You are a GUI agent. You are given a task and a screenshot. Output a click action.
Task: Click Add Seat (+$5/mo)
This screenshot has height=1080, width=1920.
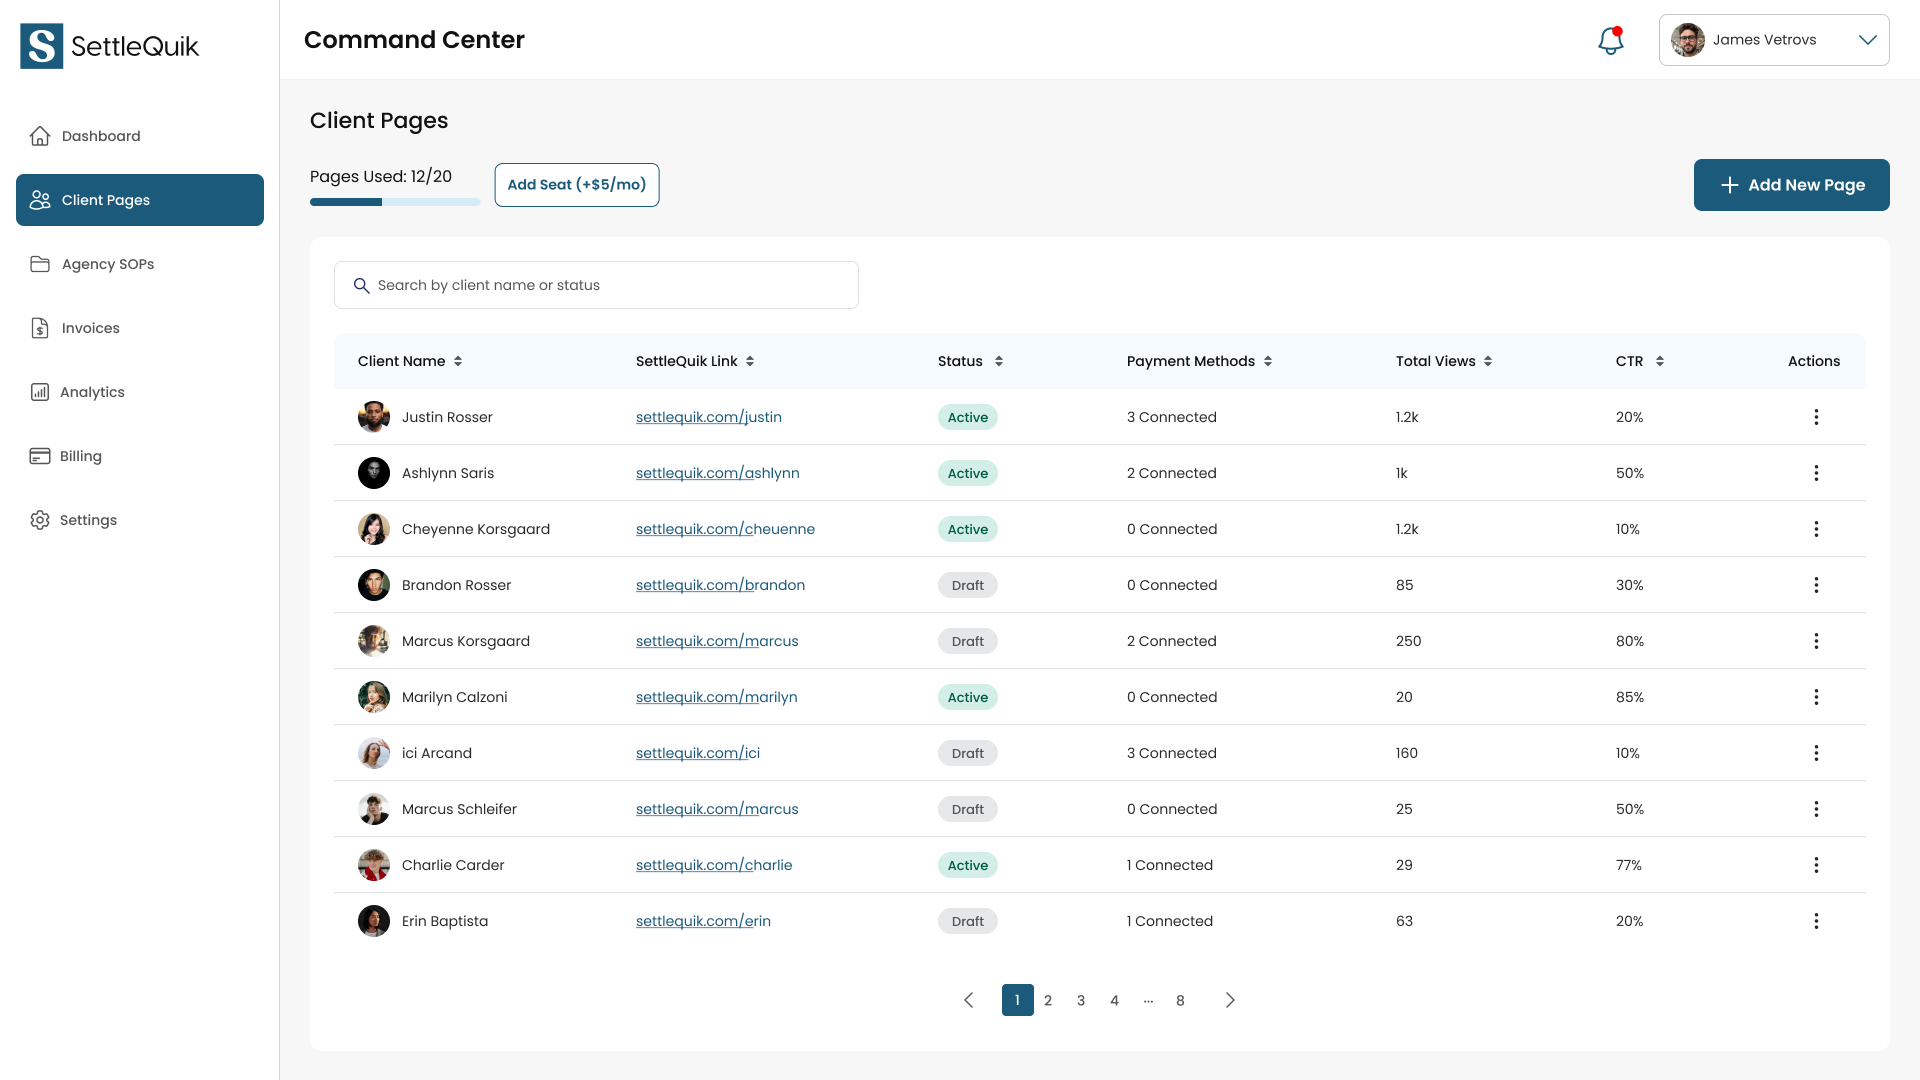click(577, 185)
